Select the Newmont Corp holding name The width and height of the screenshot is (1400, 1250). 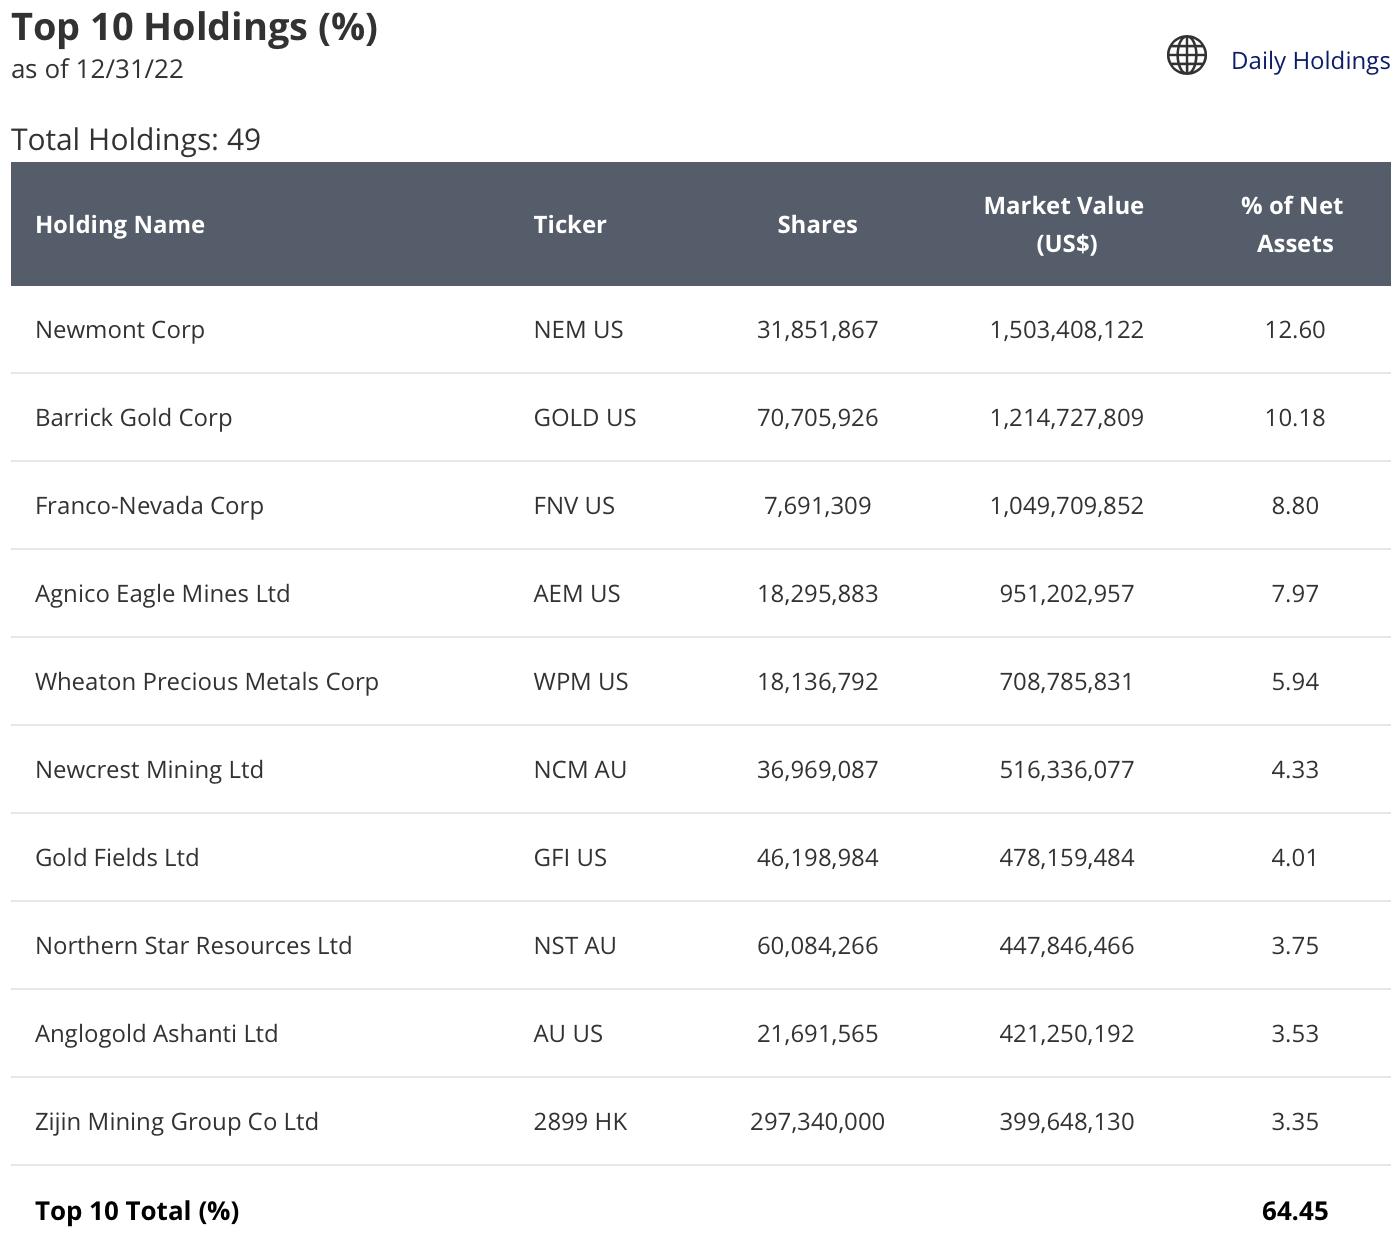[x=120, y=330]
